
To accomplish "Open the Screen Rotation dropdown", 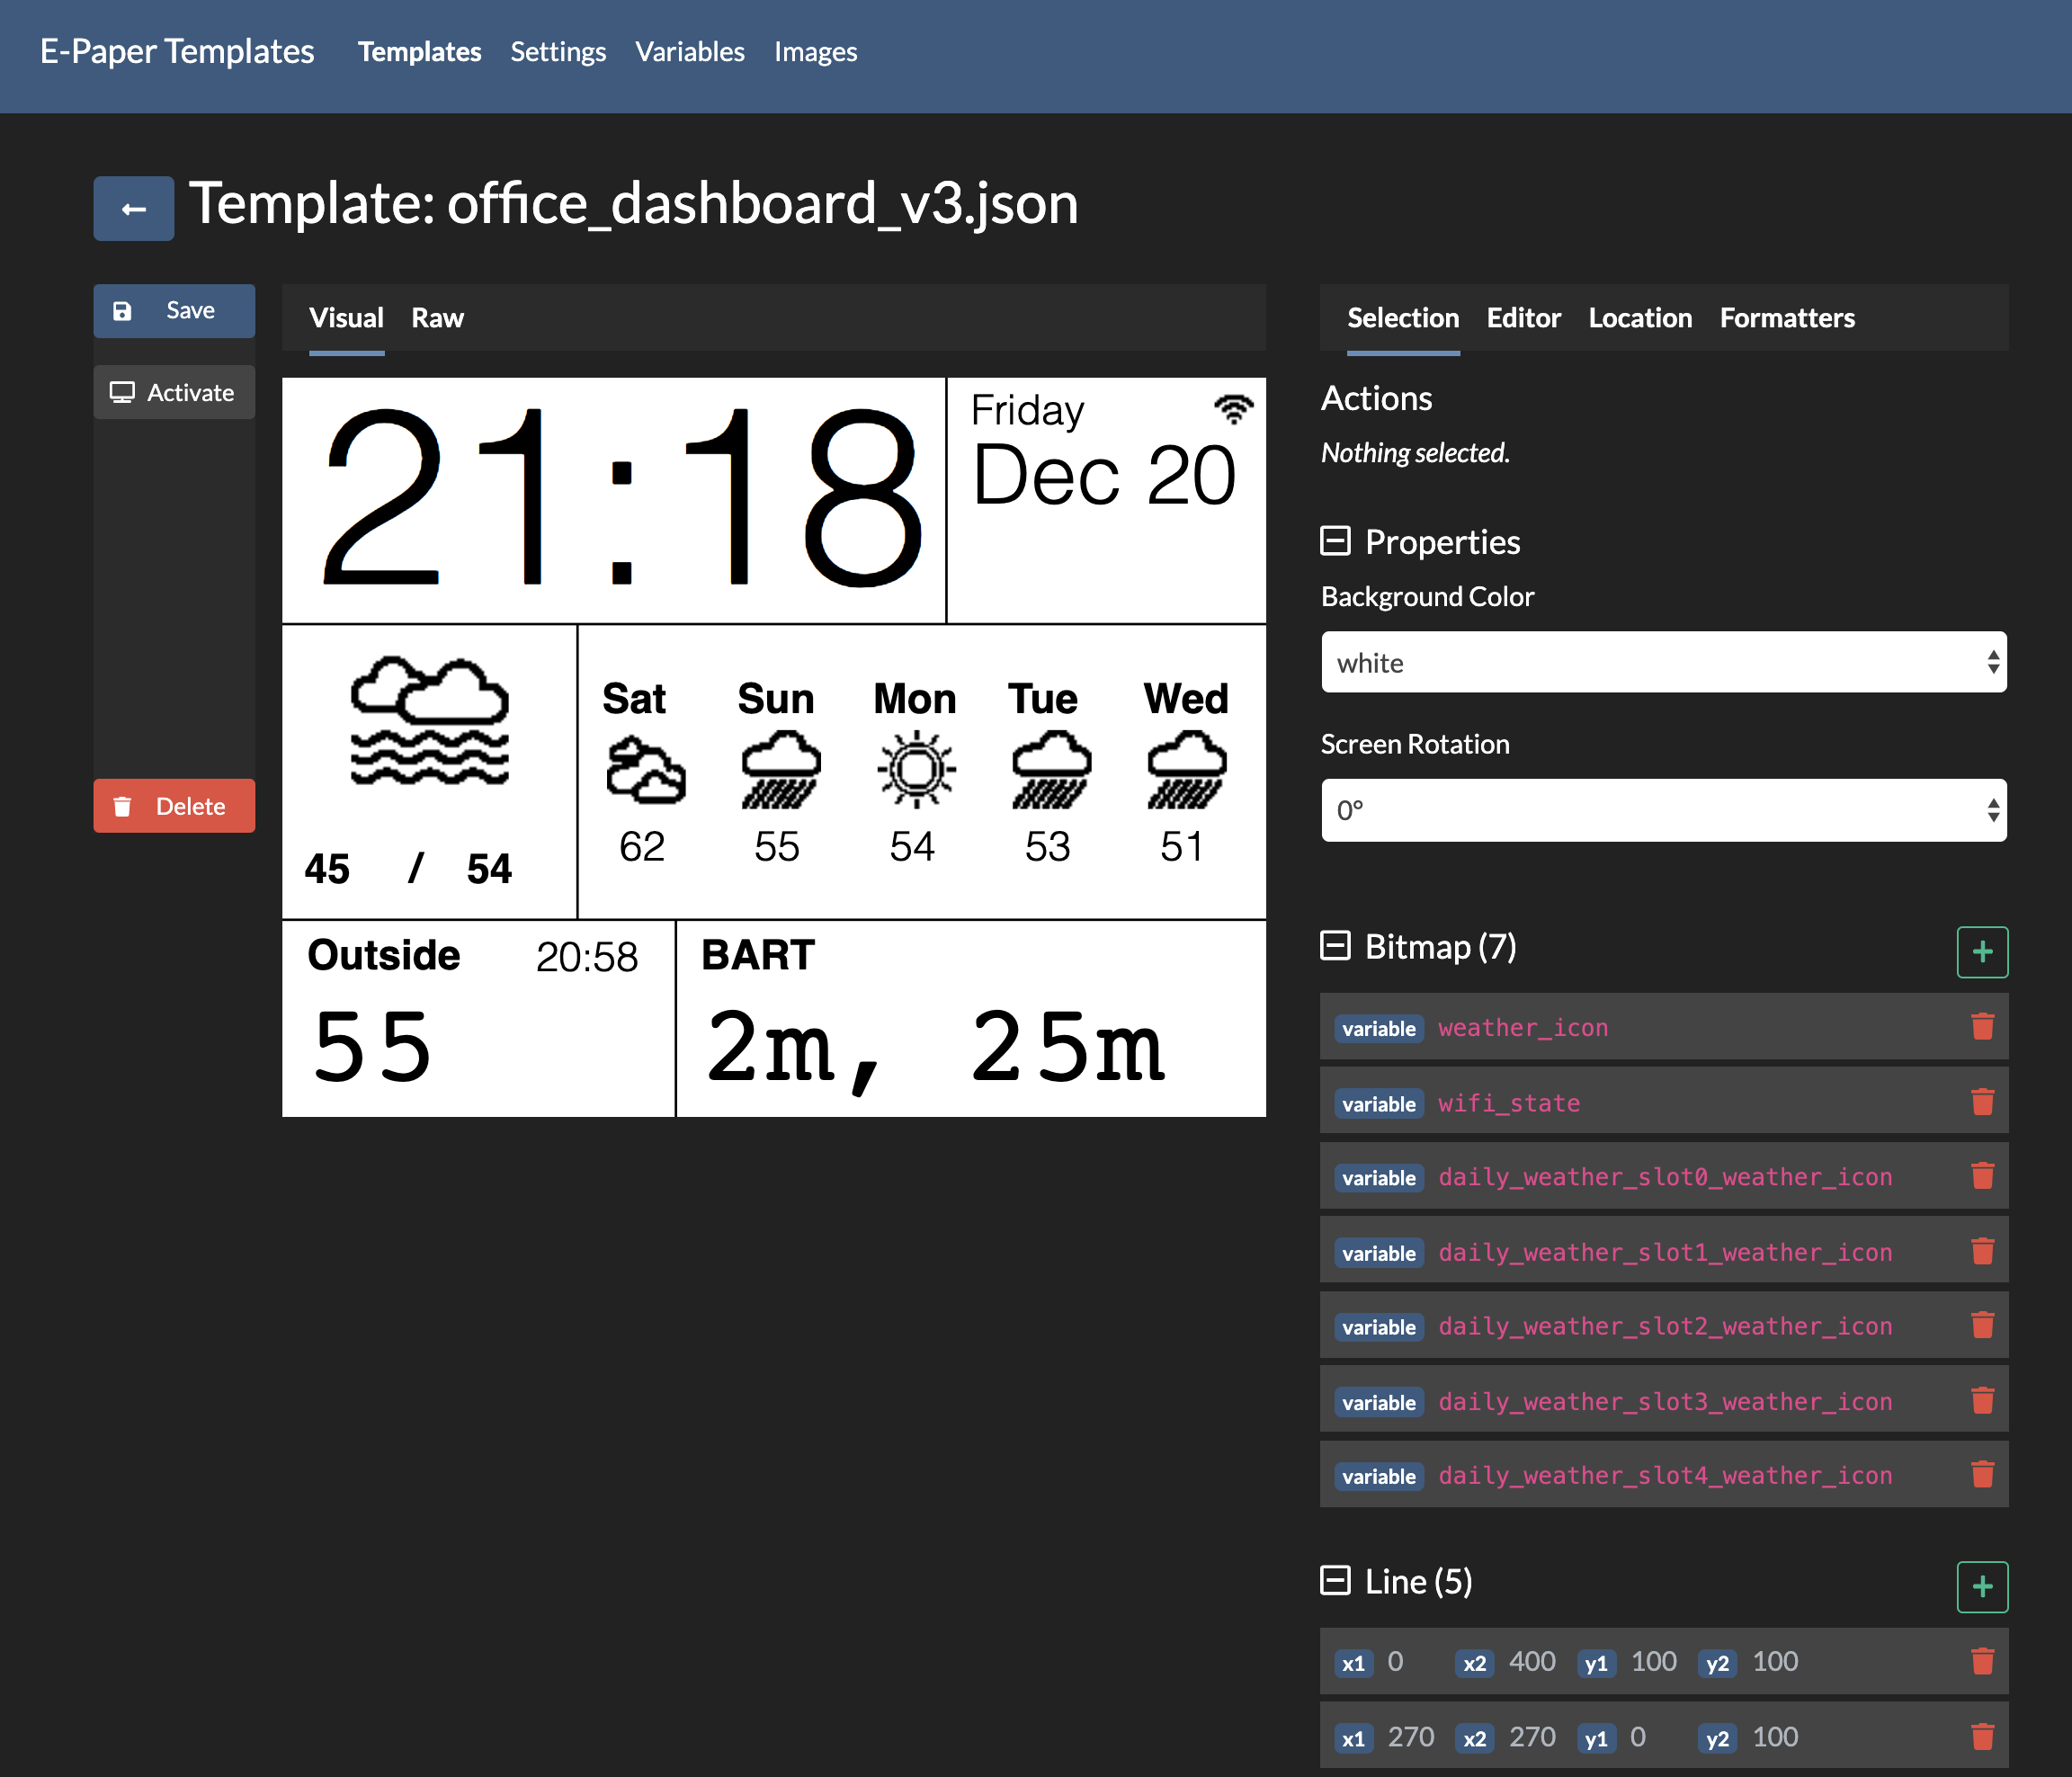I will pos(1663,810).
